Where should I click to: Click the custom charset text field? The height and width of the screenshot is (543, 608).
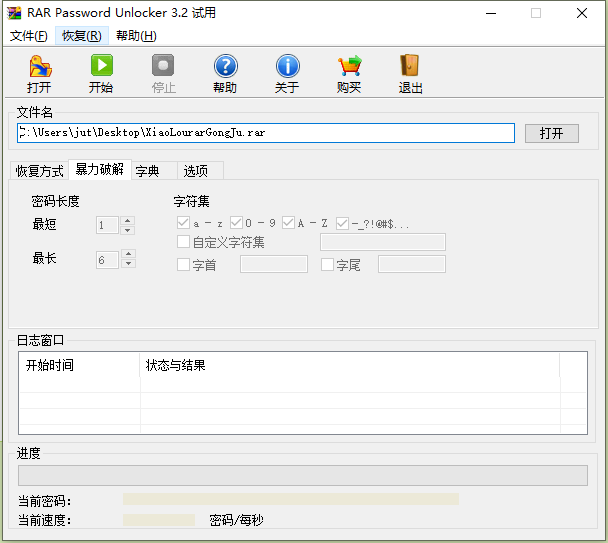383,242
